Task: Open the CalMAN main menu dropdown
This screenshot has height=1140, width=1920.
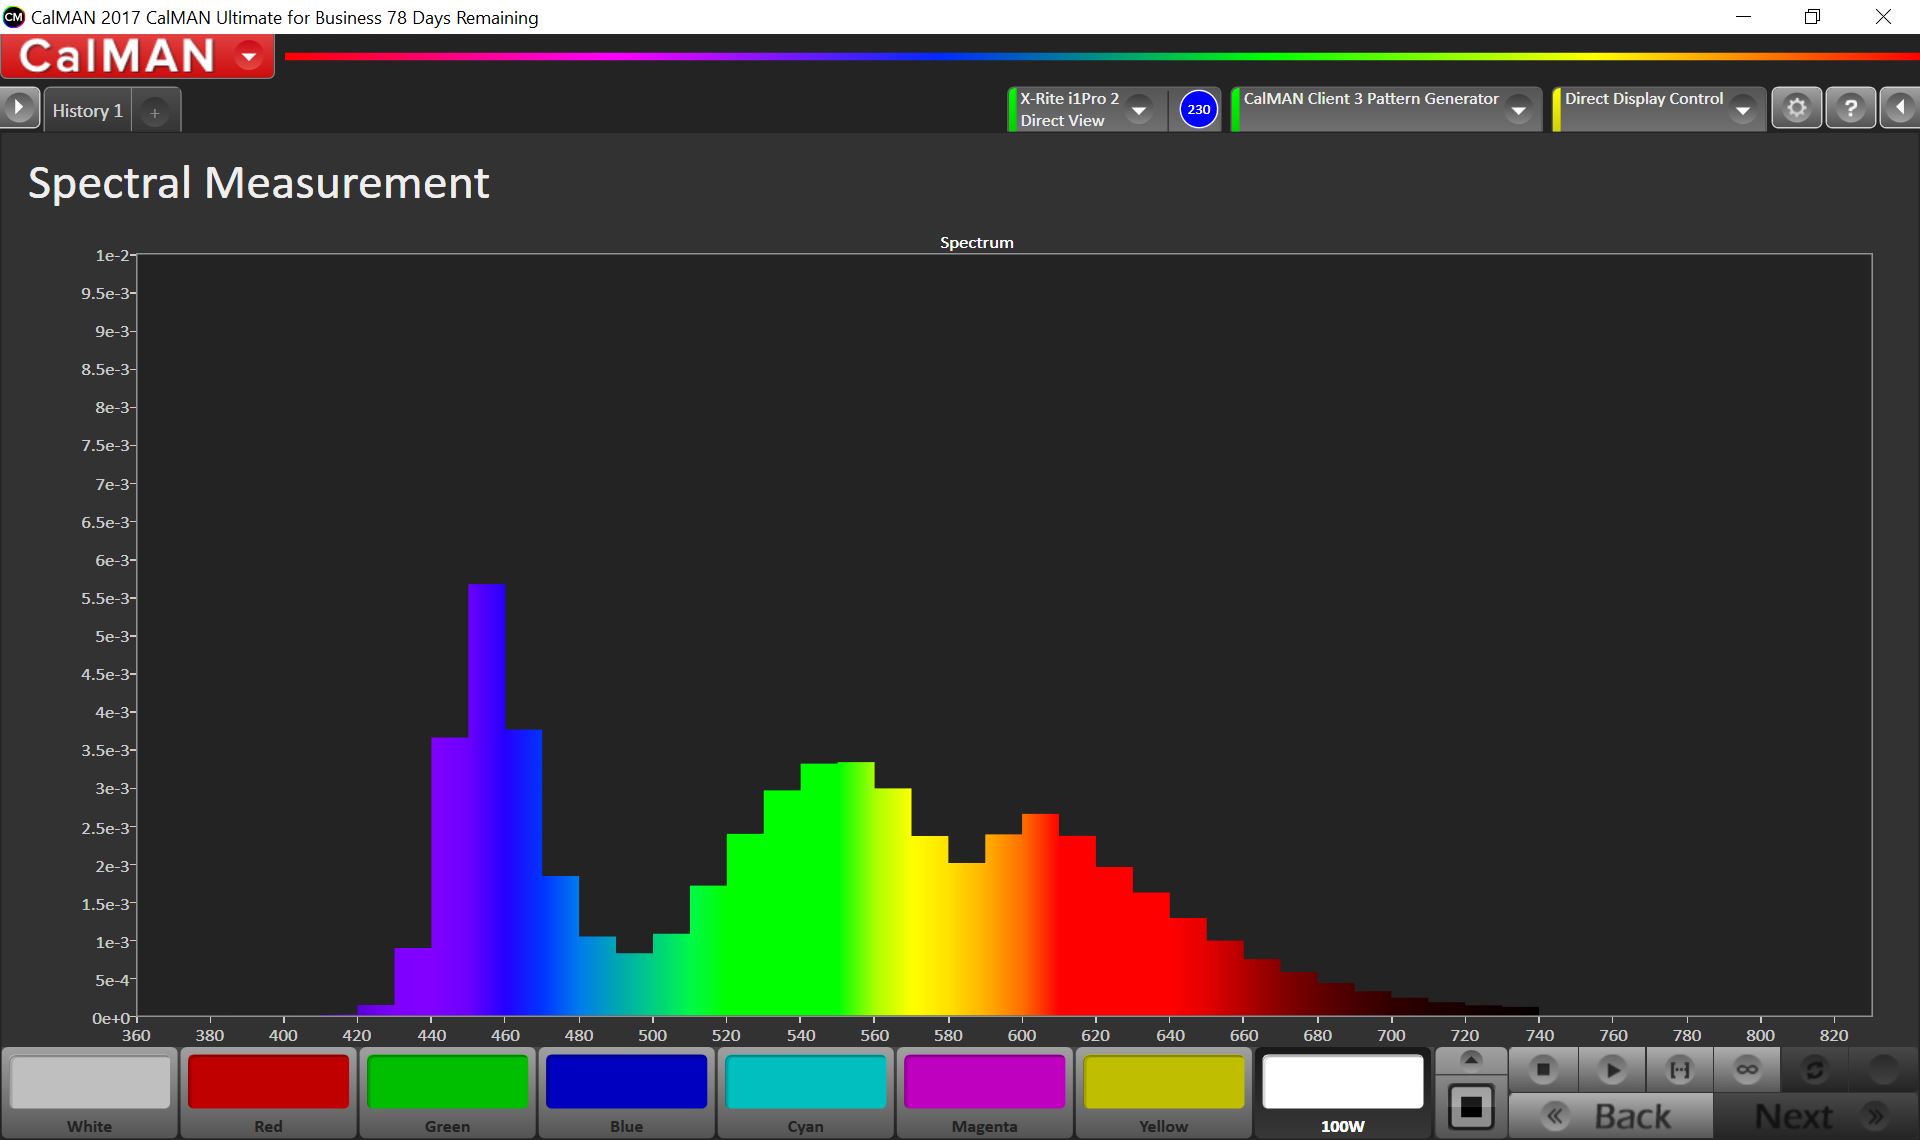Action: tap(249, 56)
